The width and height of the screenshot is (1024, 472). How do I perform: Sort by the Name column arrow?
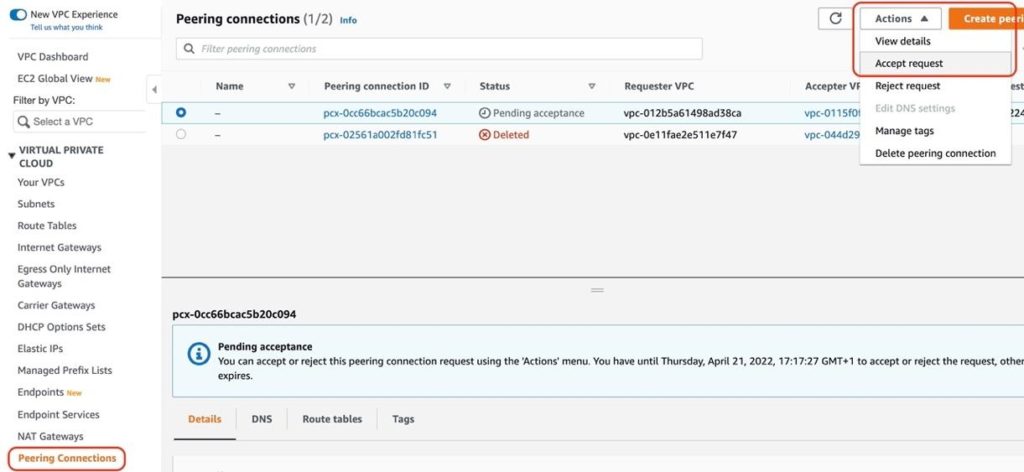tap(292, 86)
